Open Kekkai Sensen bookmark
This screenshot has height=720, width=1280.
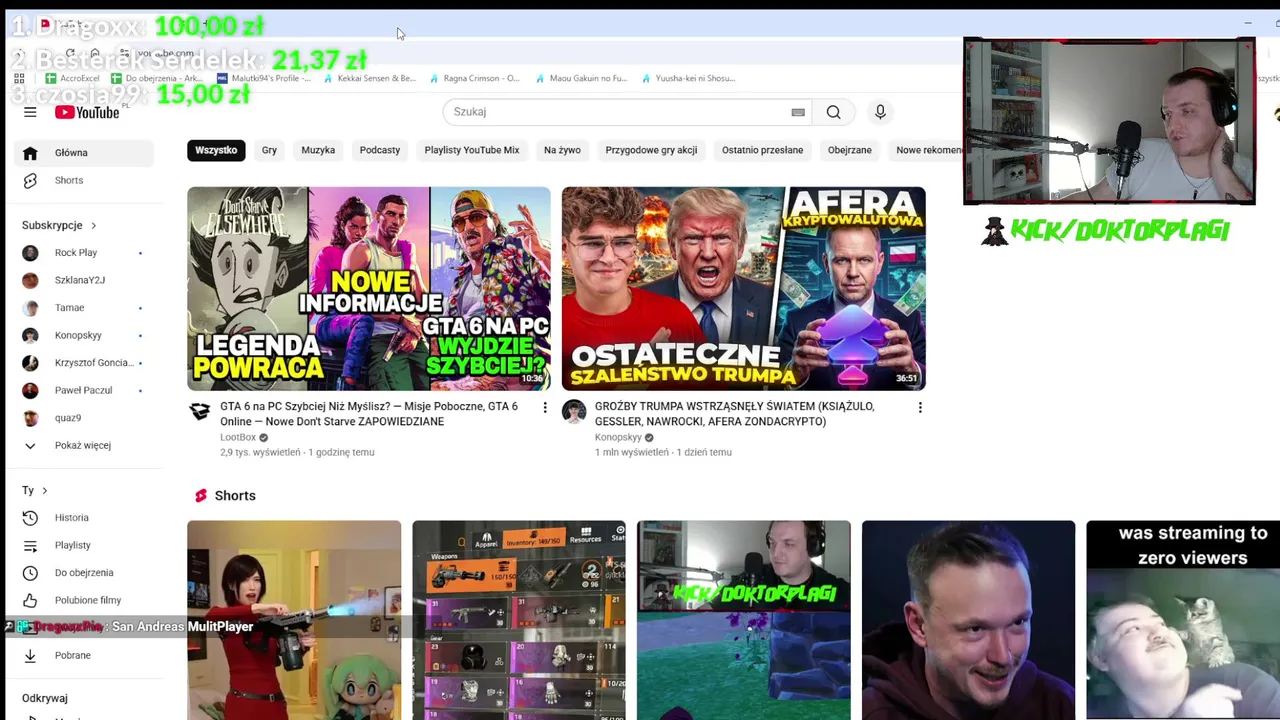pos(370,78)
